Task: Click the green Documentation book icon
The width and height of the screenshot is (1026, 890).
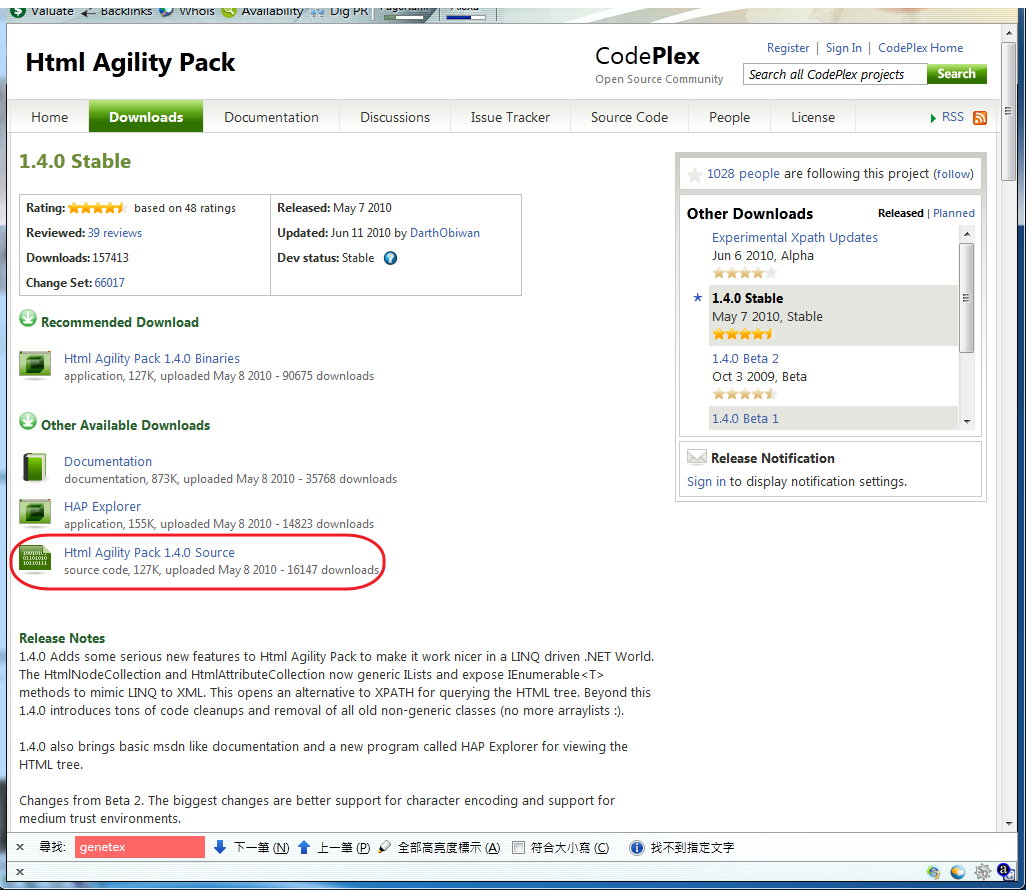Action: coord(35,467)
